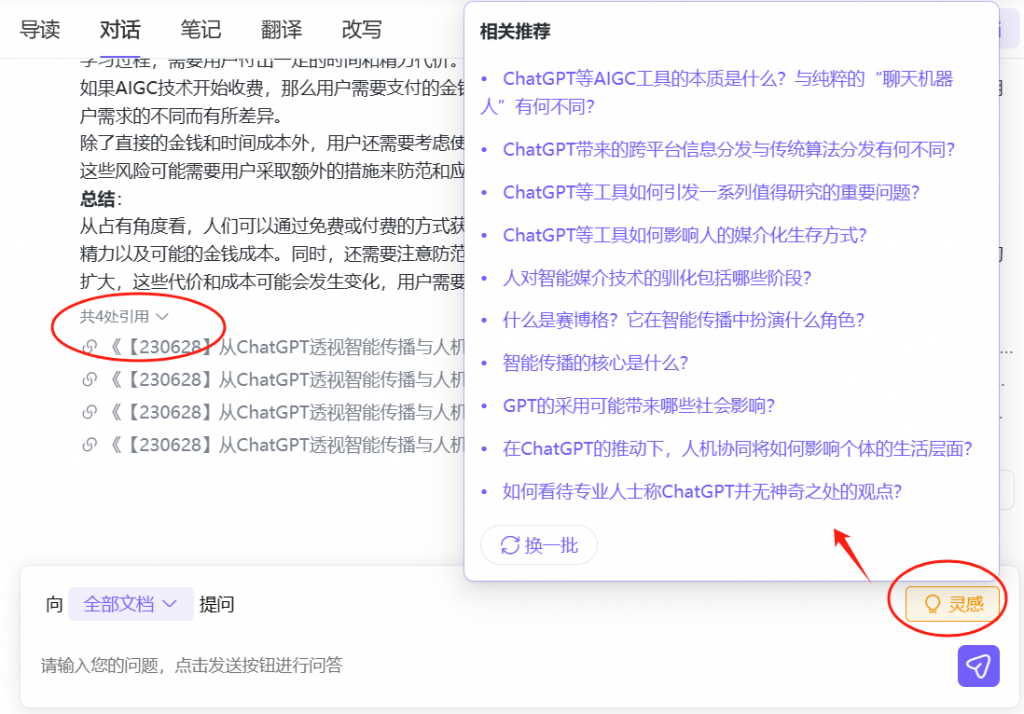Select the 笔记 tab
This screenshot has width=1024, height=714.
[x=200, y=29]
